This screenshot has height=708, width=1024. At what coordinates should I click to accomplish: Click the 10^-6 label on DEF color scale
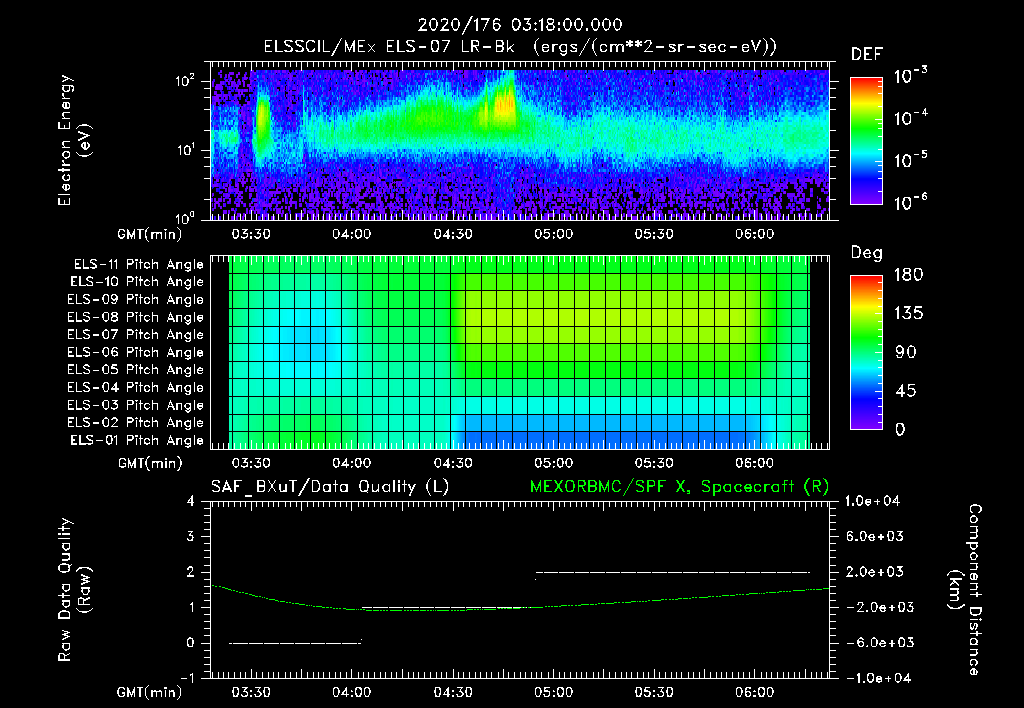point(910,202)
